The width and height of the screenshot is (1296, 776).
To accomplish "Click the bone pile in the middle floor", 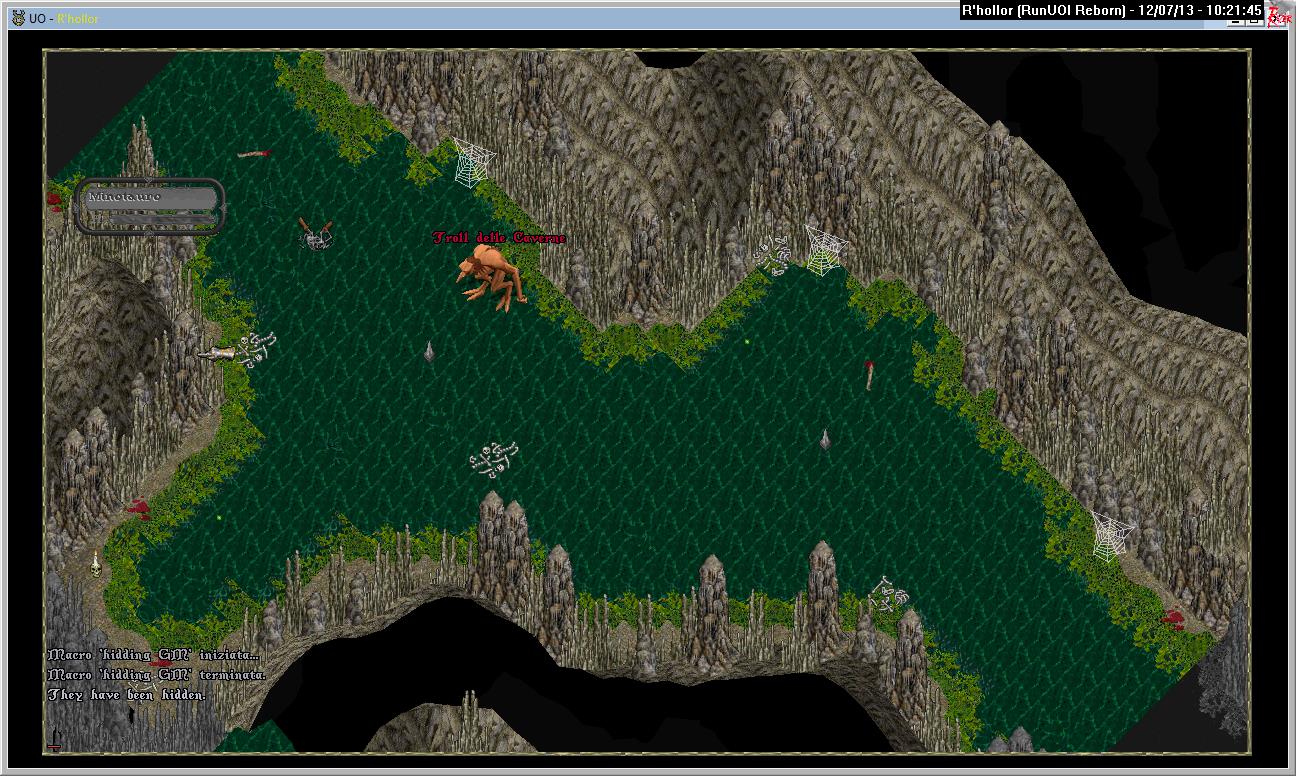I will pos(494,459).
